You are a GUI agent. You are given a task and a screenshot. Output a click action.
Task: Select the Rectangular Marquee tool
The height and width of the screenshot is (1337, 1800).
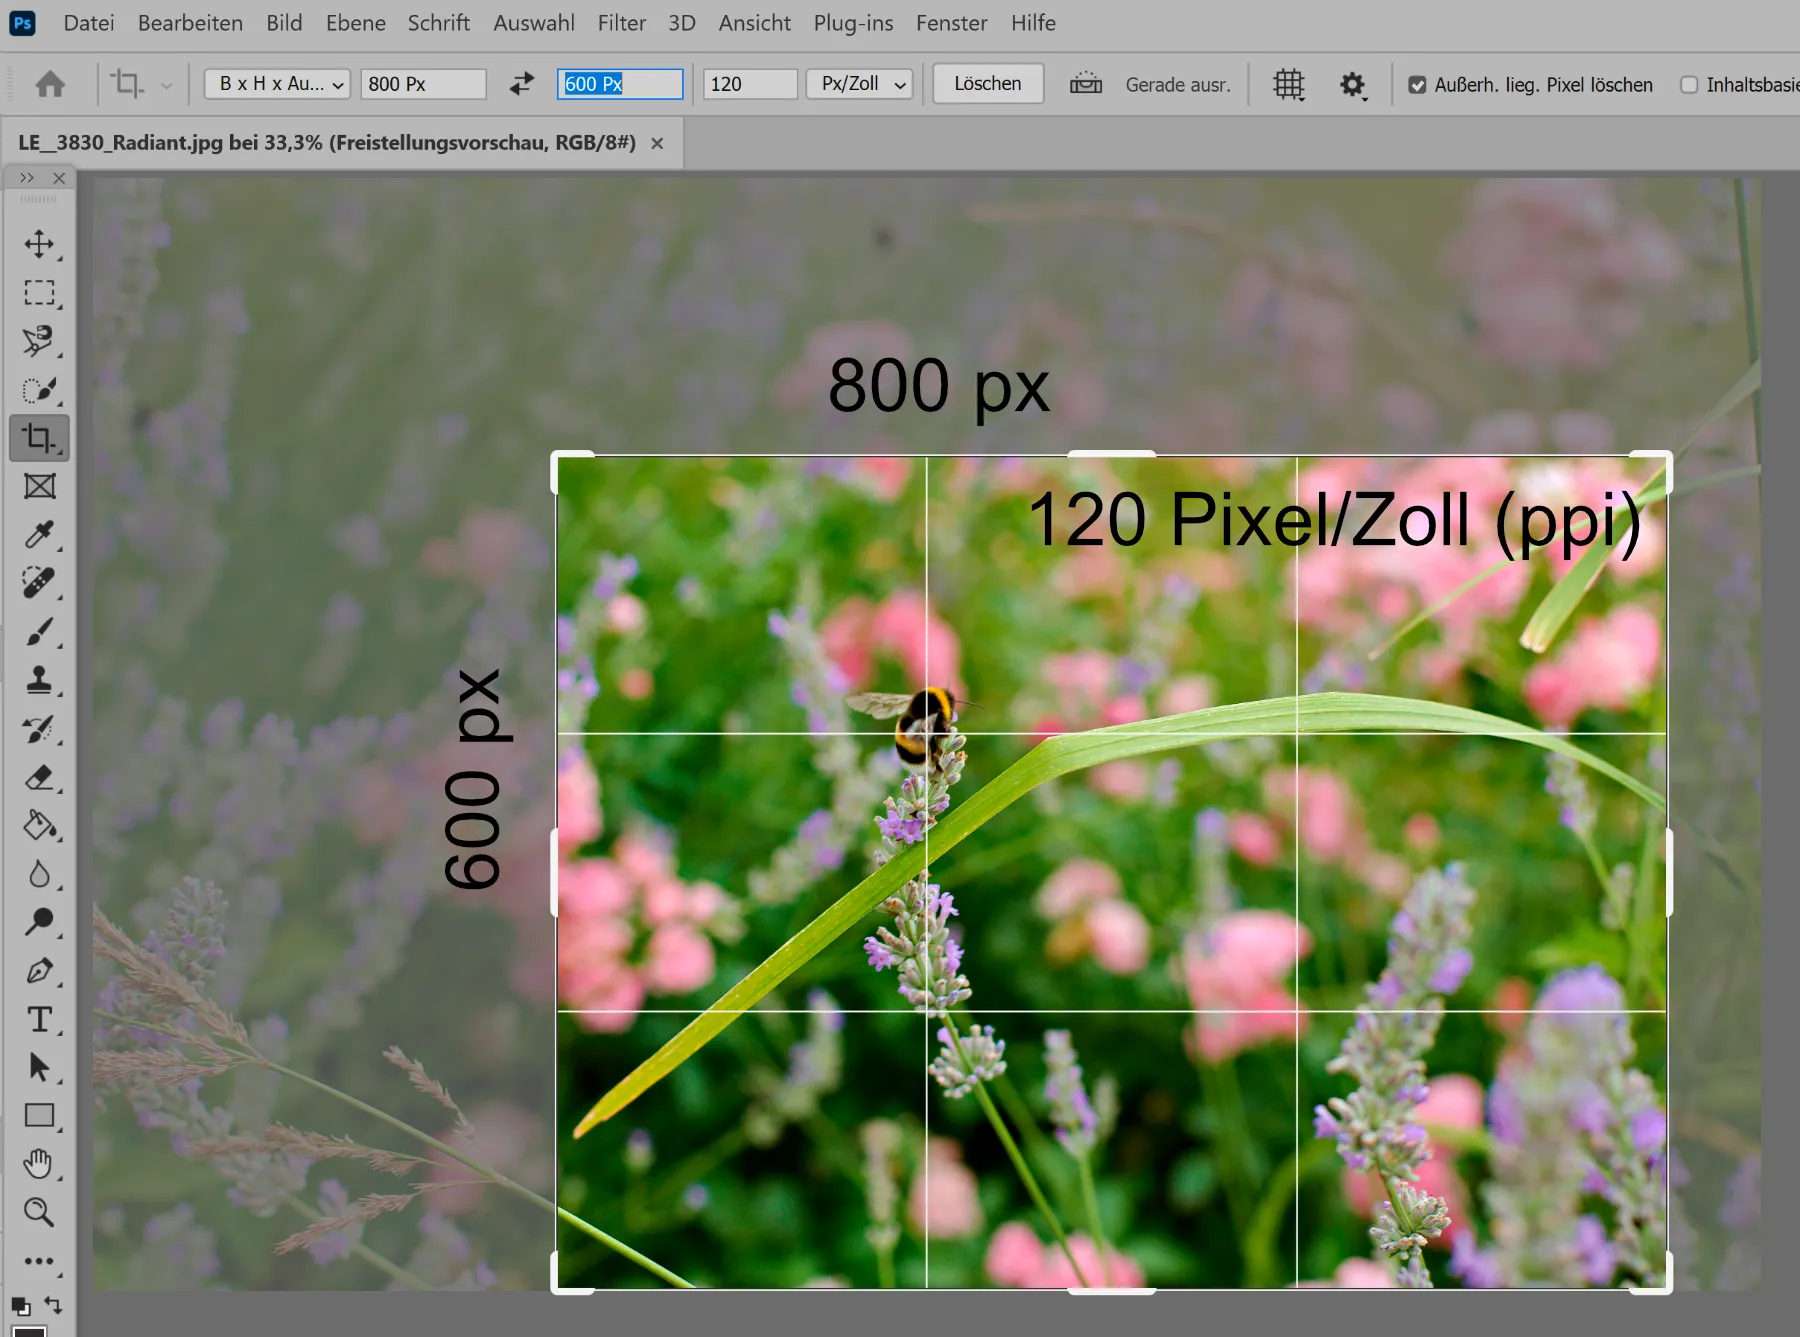[39, 293]
